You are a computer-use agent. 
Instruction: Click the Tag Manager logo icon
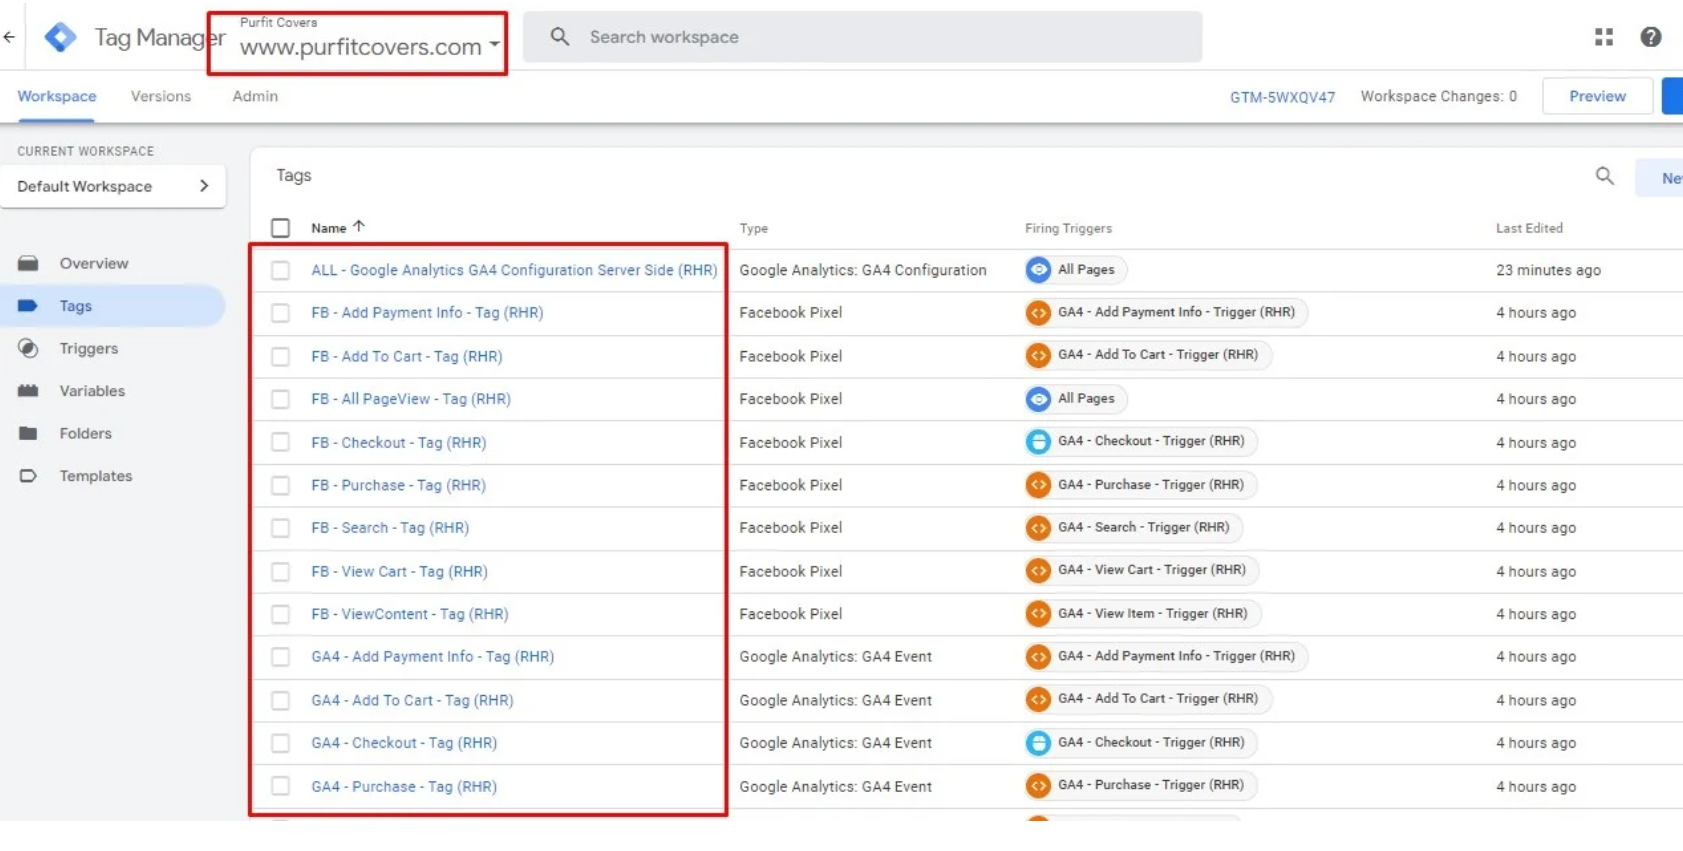(60, 37)
